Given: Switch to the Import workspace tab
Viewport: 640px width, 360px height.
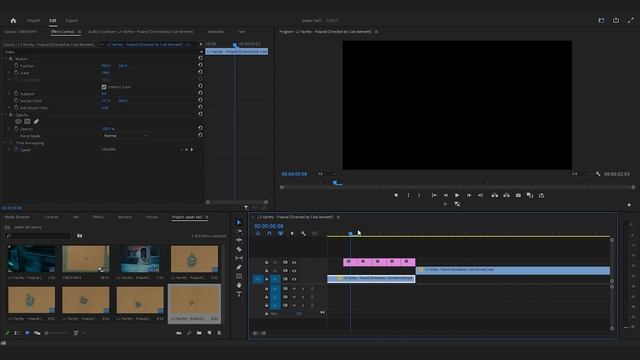Looking at the screenshot, I should click(x=33, y=20).
